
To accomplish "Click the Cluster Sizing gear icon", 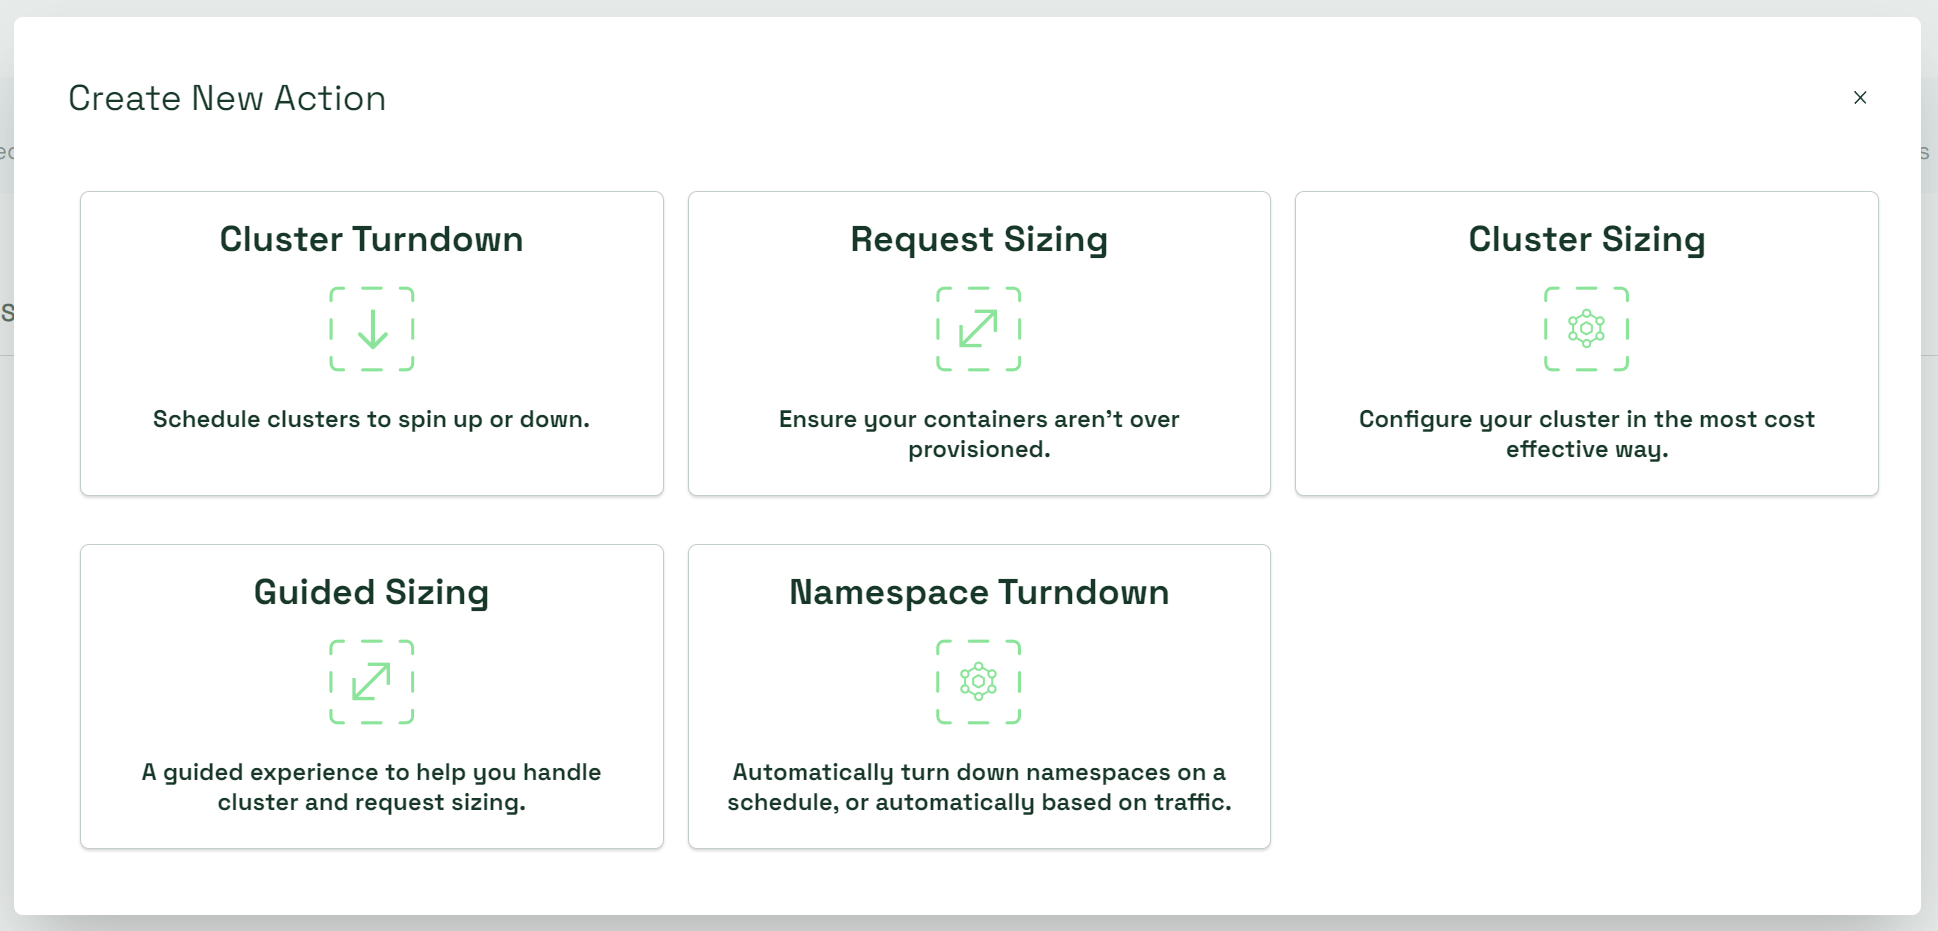I will coord(1586,329).
